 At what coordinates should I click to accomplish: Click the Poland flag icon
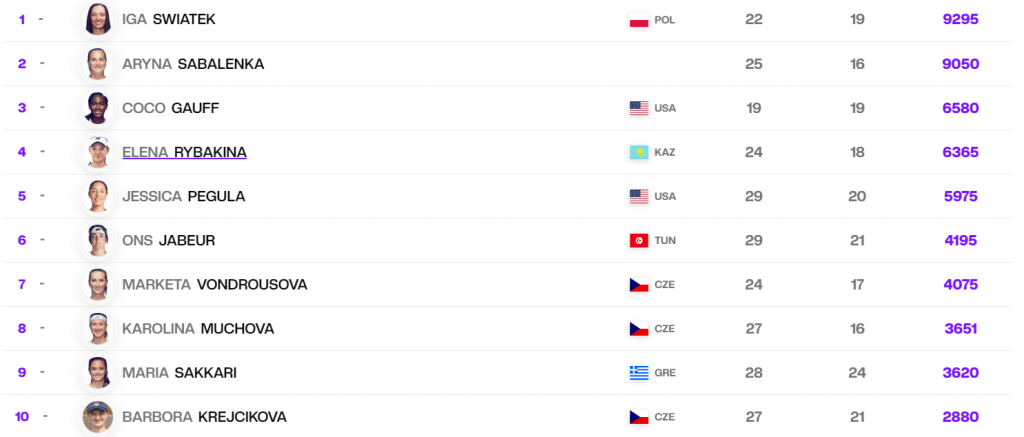tap(639, 20)
